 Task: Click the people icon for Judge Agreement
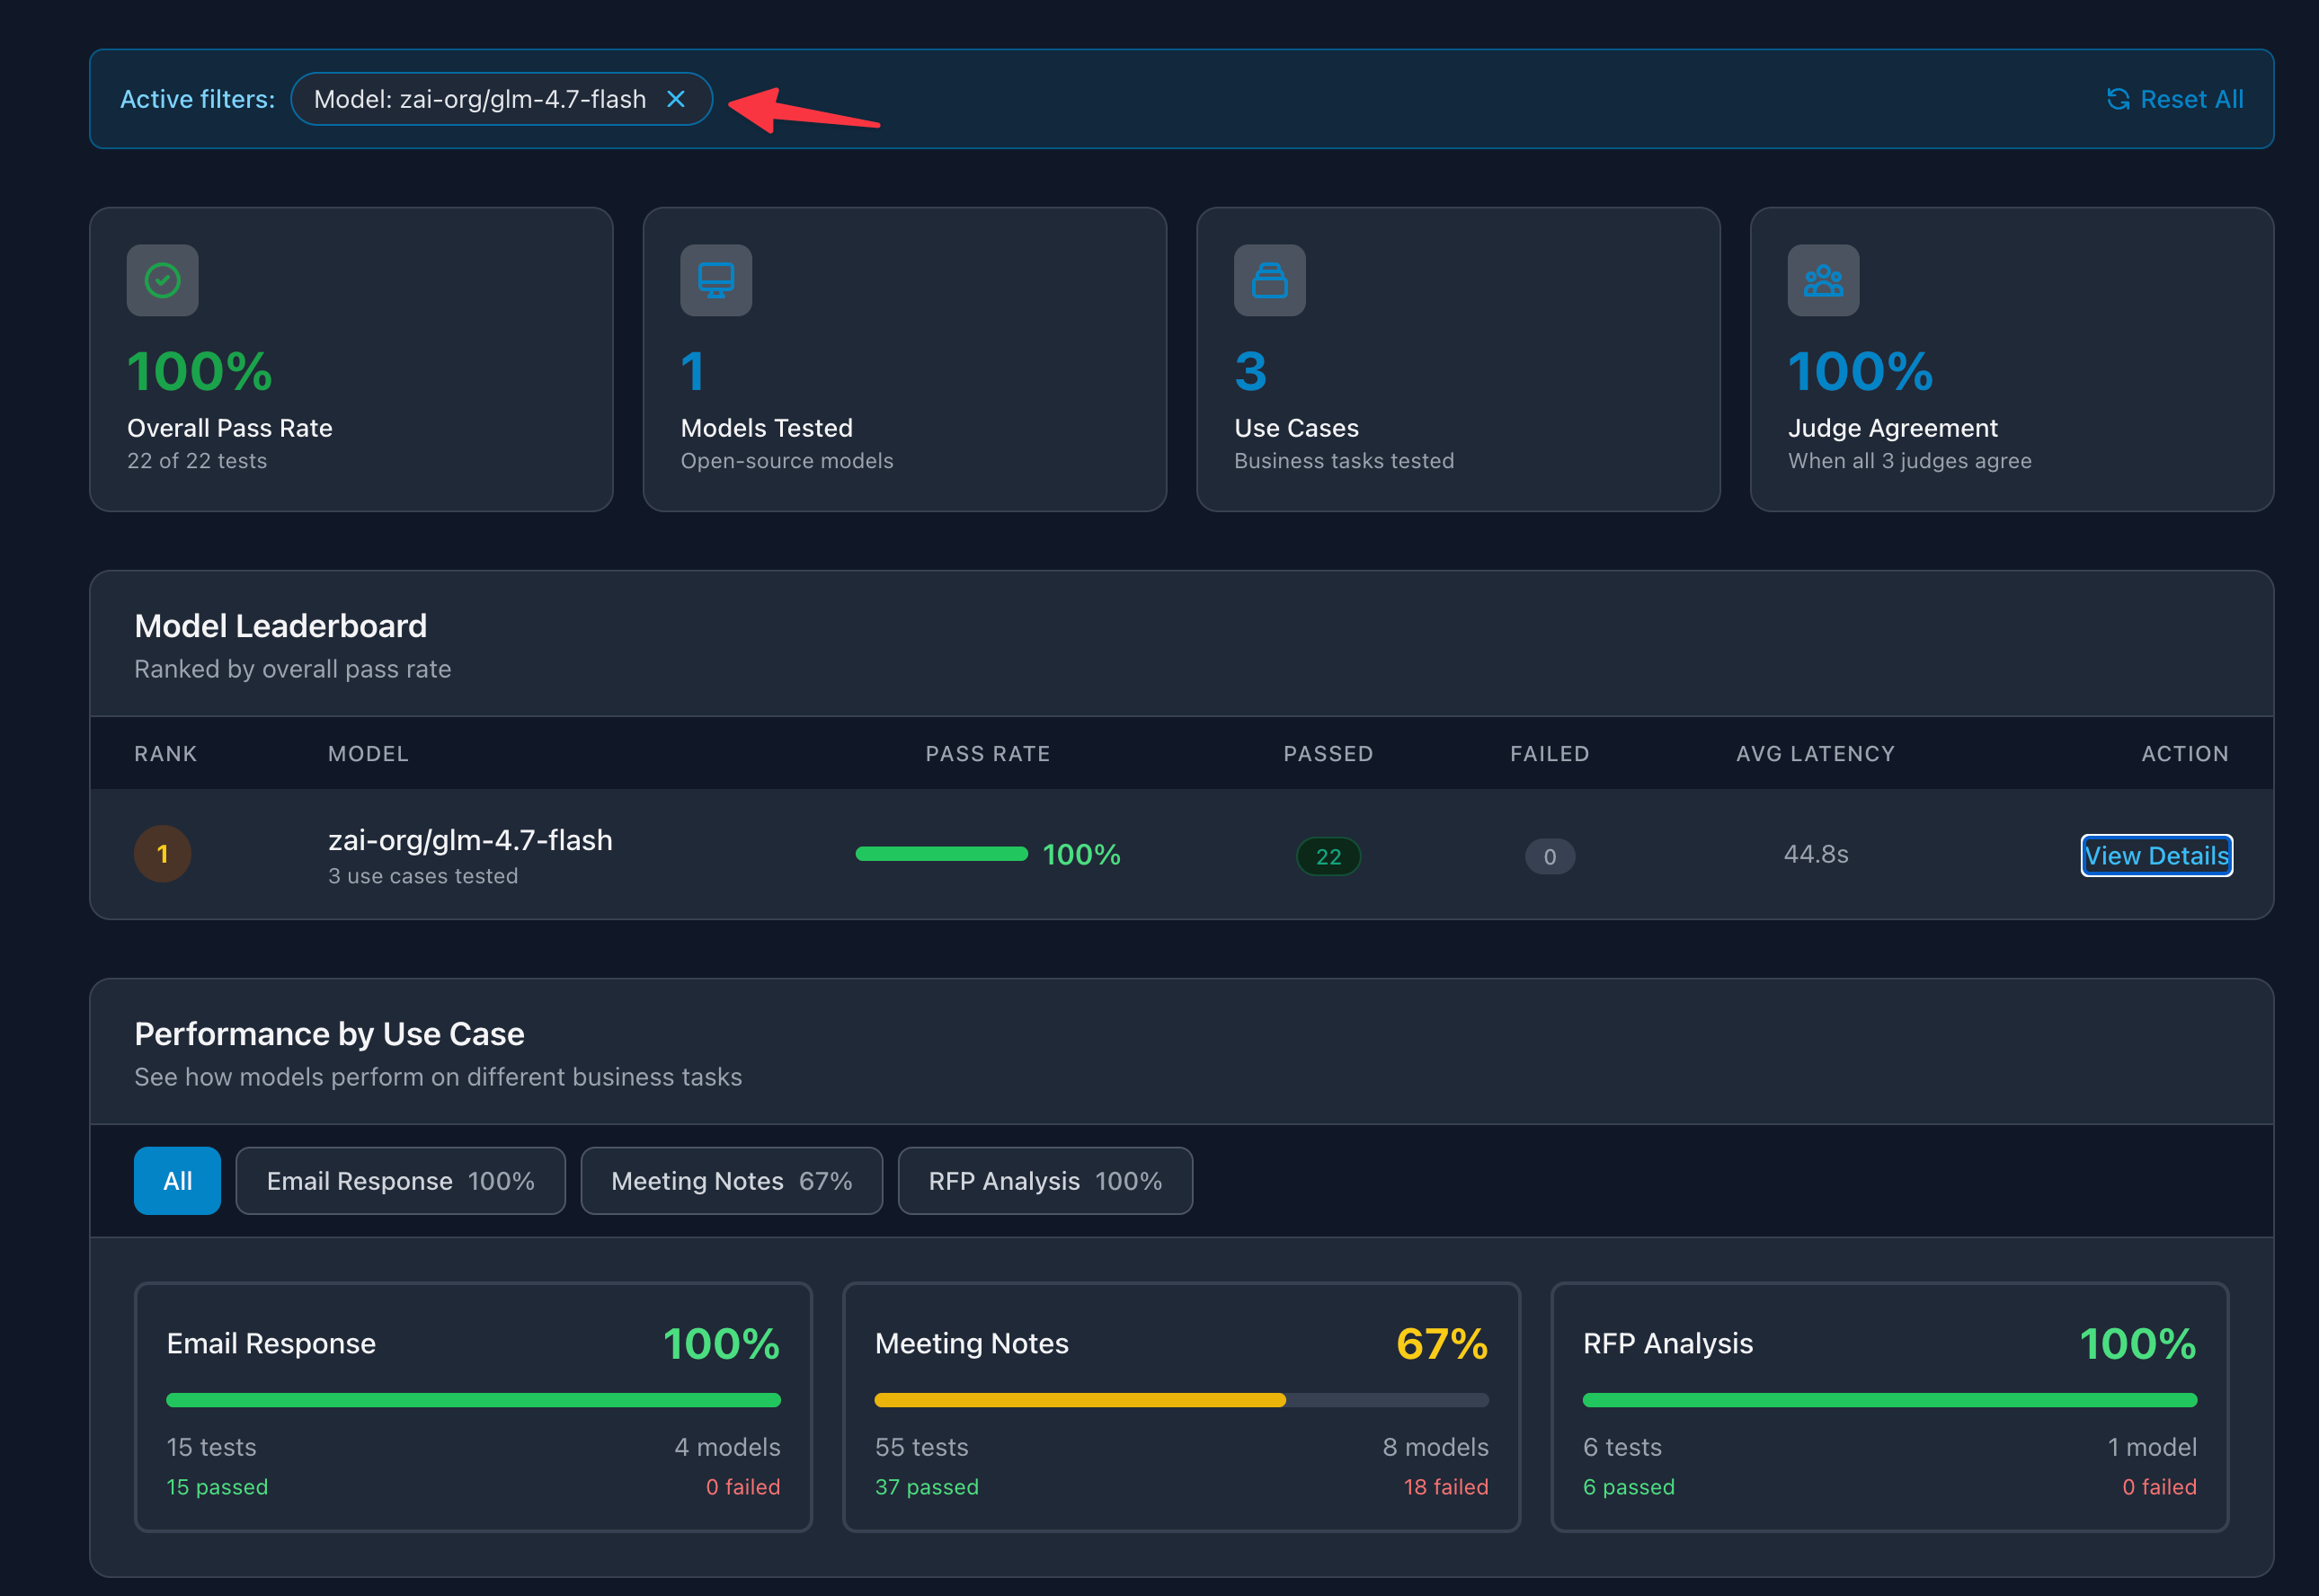coord(1824,280)
